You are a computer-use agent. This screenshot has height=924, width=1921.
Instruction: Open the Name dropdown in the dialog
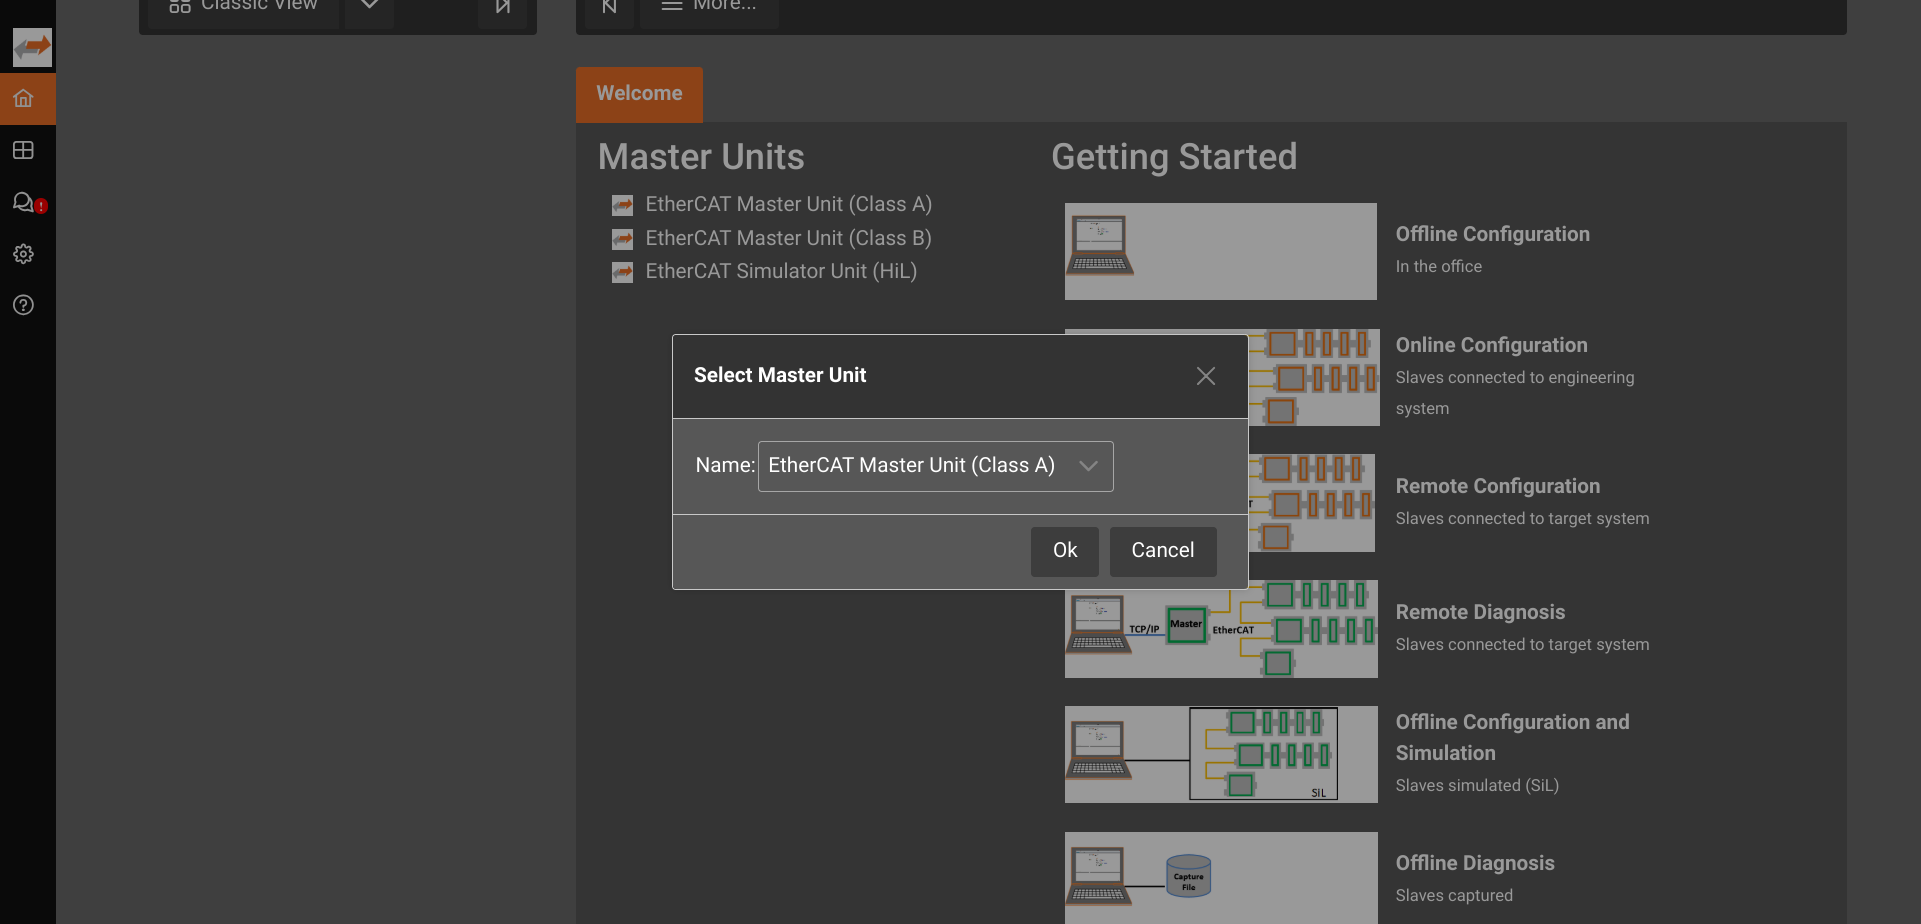pos(1088,466)
